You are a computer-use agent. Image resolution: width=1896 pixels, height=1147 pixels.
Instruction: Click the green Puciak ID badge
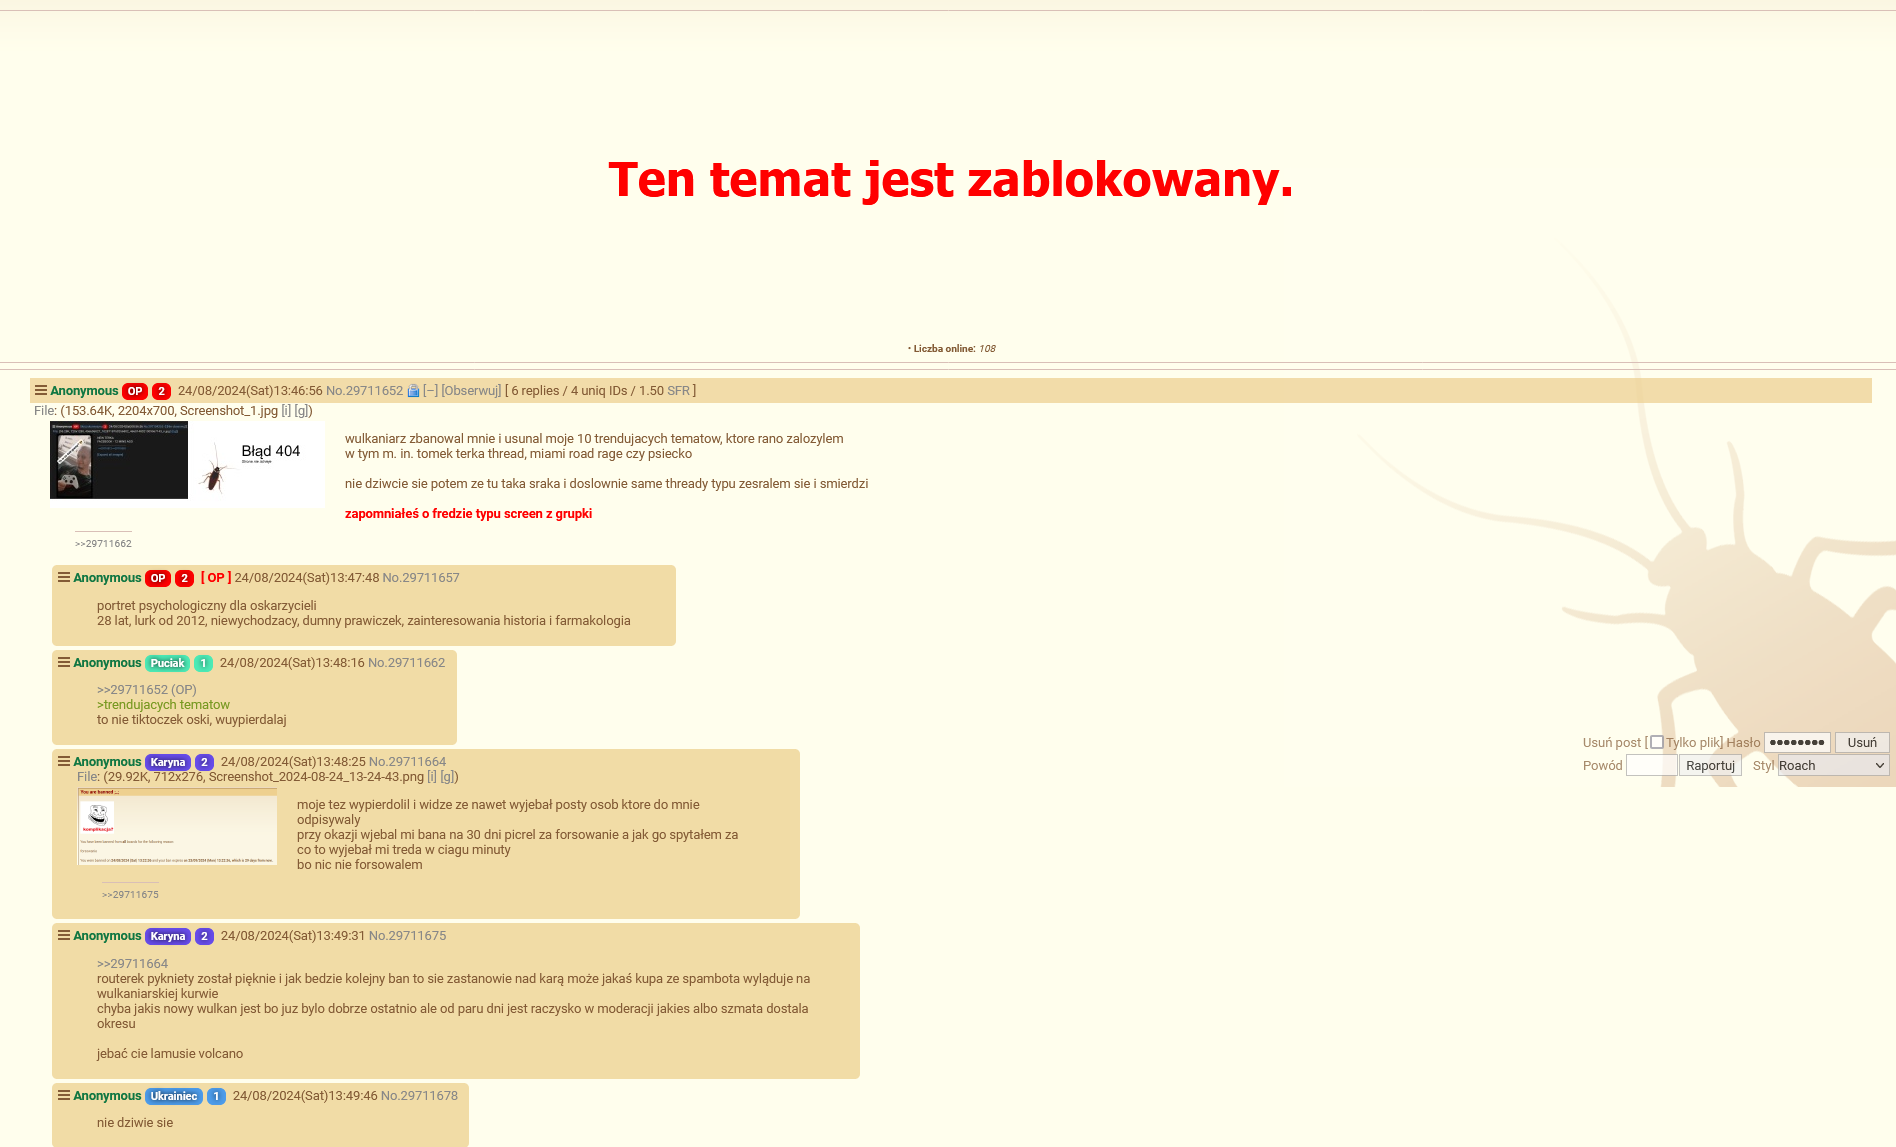pos(168,663)
